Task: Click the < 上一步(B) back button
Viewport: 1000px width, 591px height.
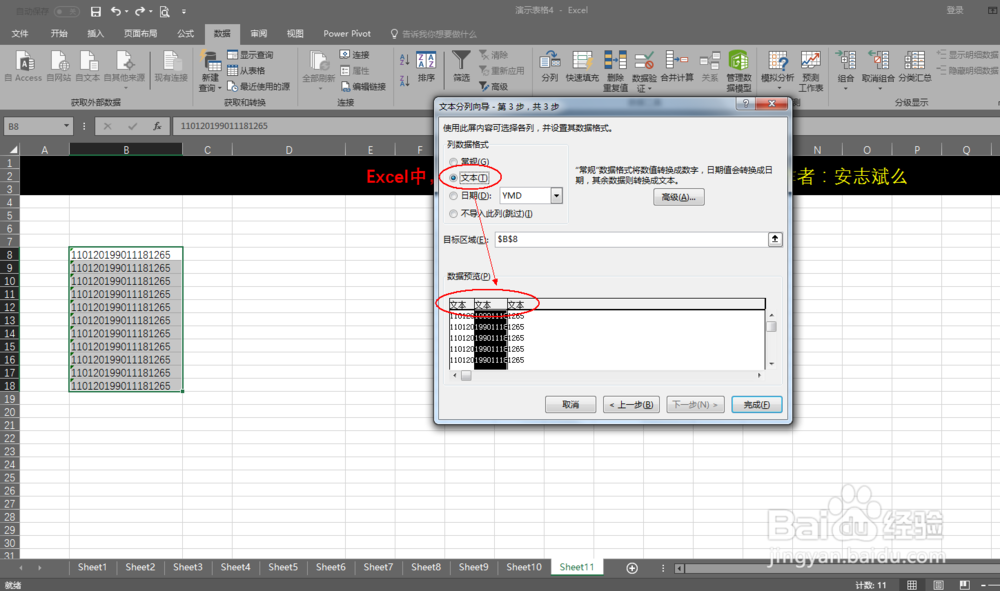Action: point(631,405)
